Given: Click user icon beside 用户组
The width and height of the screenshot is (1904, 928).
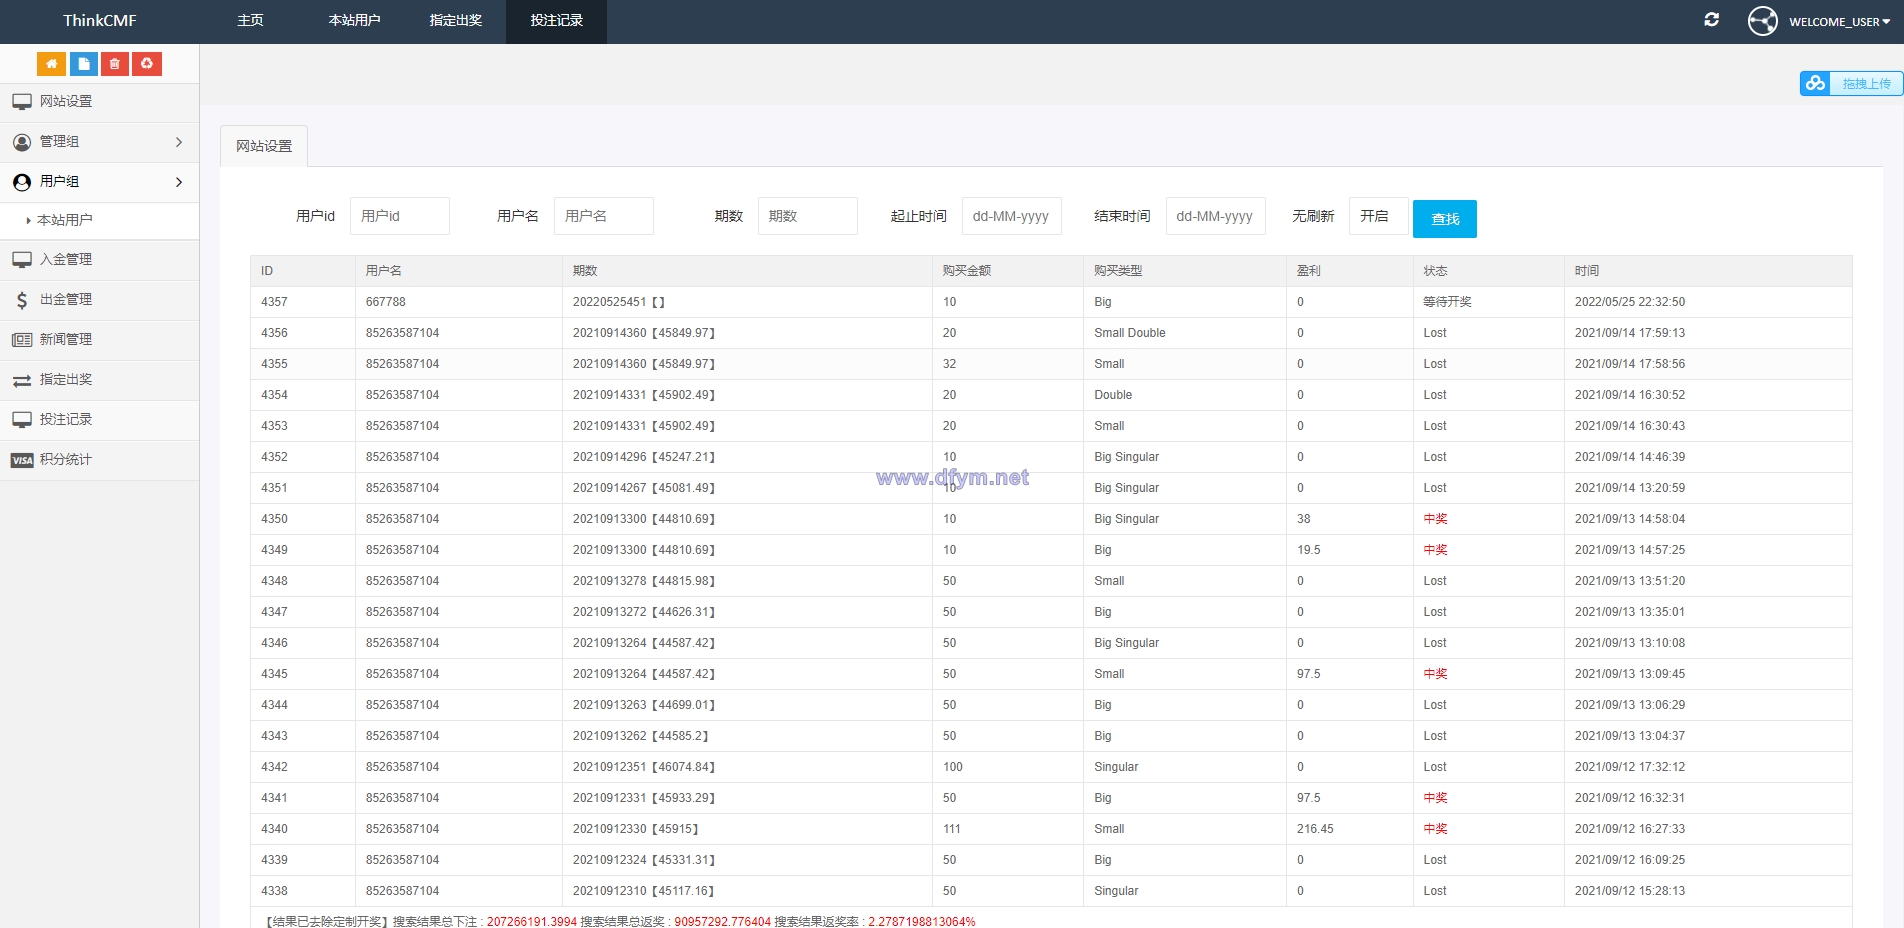Looking at the screenshot, I should [22, 182].
